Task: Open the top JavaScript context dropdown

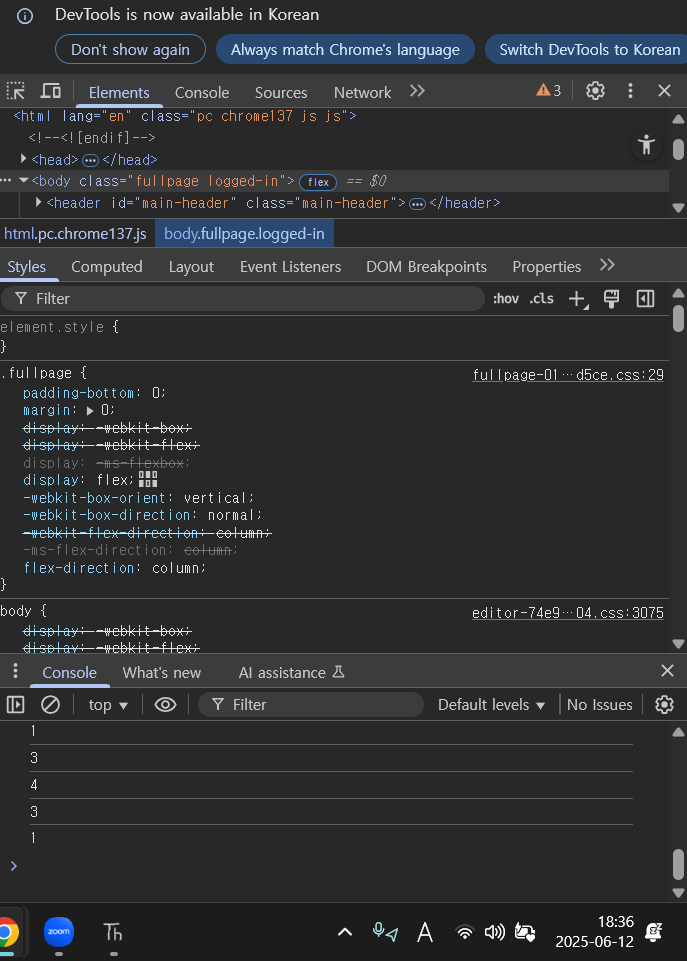Action: pyautogui.click(x=108, y=705)
